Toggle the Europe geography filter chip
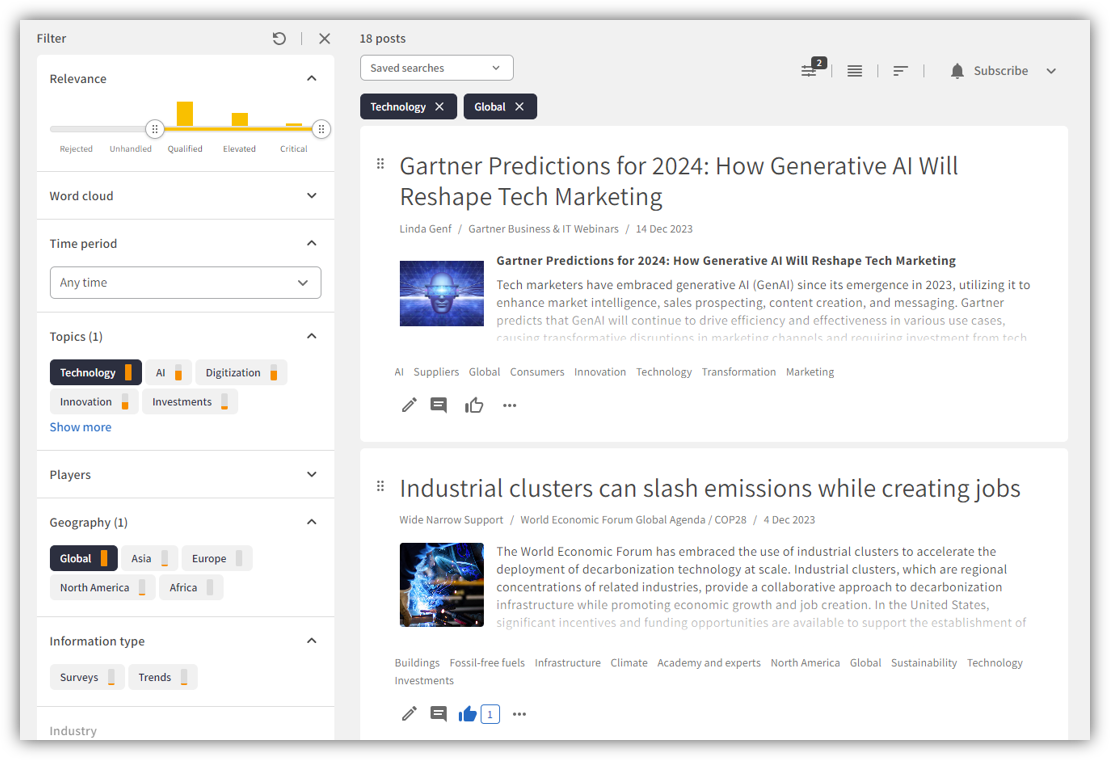 [x=216, y=559]
